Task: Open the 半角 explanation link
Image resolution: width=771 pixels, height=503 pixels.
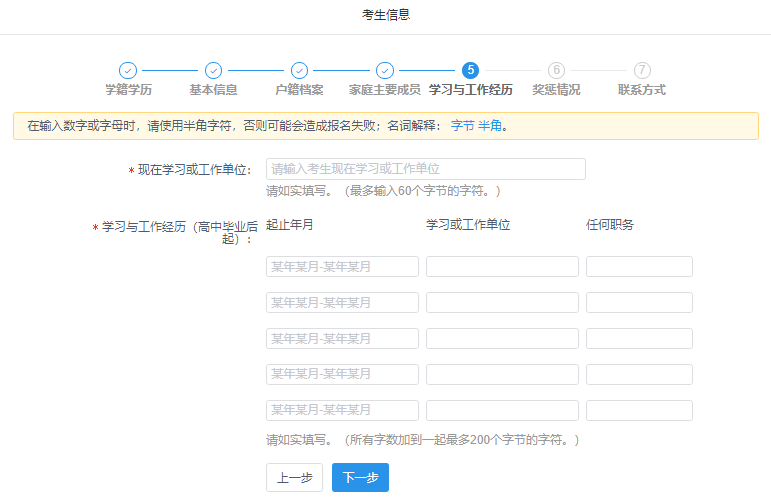Action: (490, 126)
